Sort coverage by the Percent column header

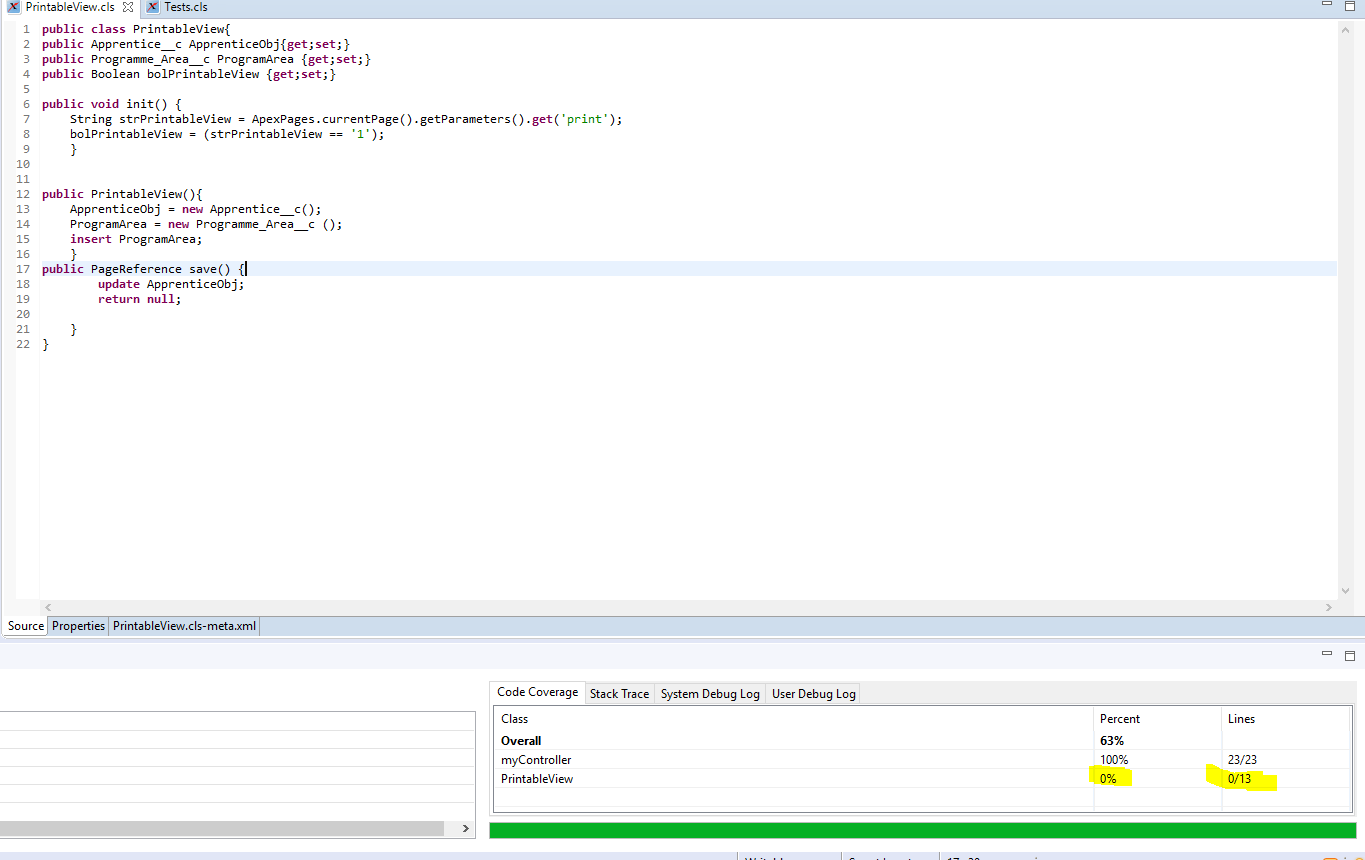click(x=1158, y=719)
